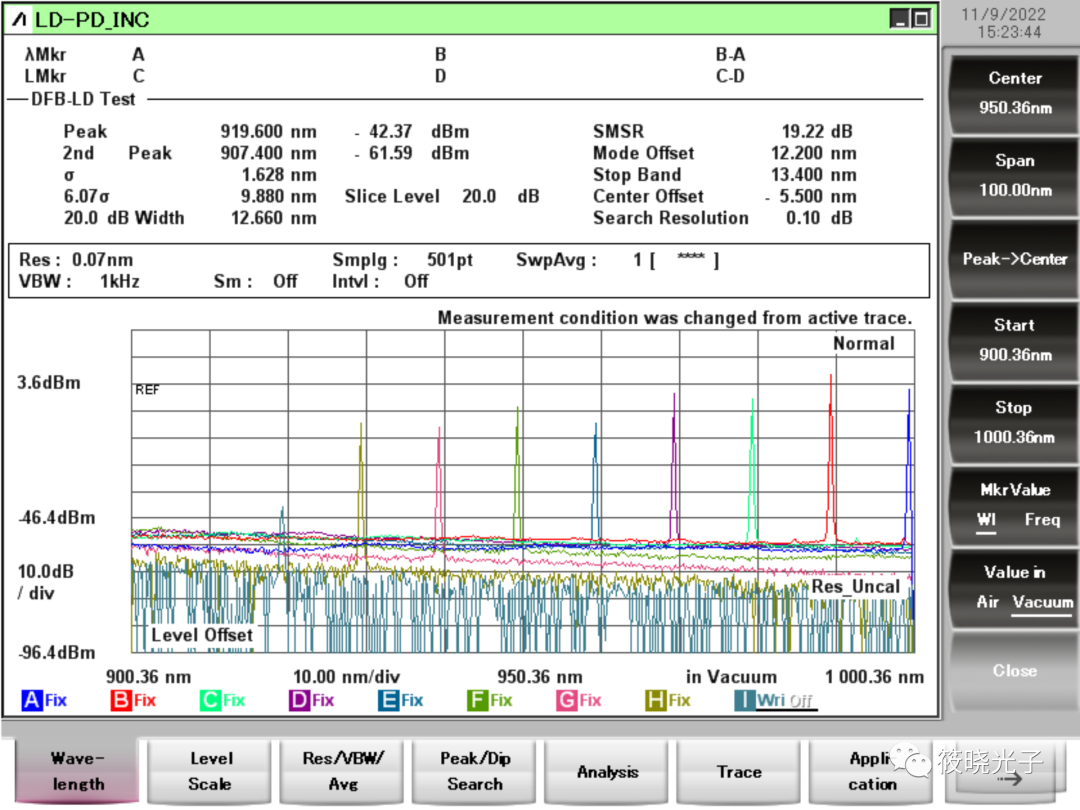Open the Peak/Dip Search tab
This screenshot has height=810, width=1080.
coord(475,771)
